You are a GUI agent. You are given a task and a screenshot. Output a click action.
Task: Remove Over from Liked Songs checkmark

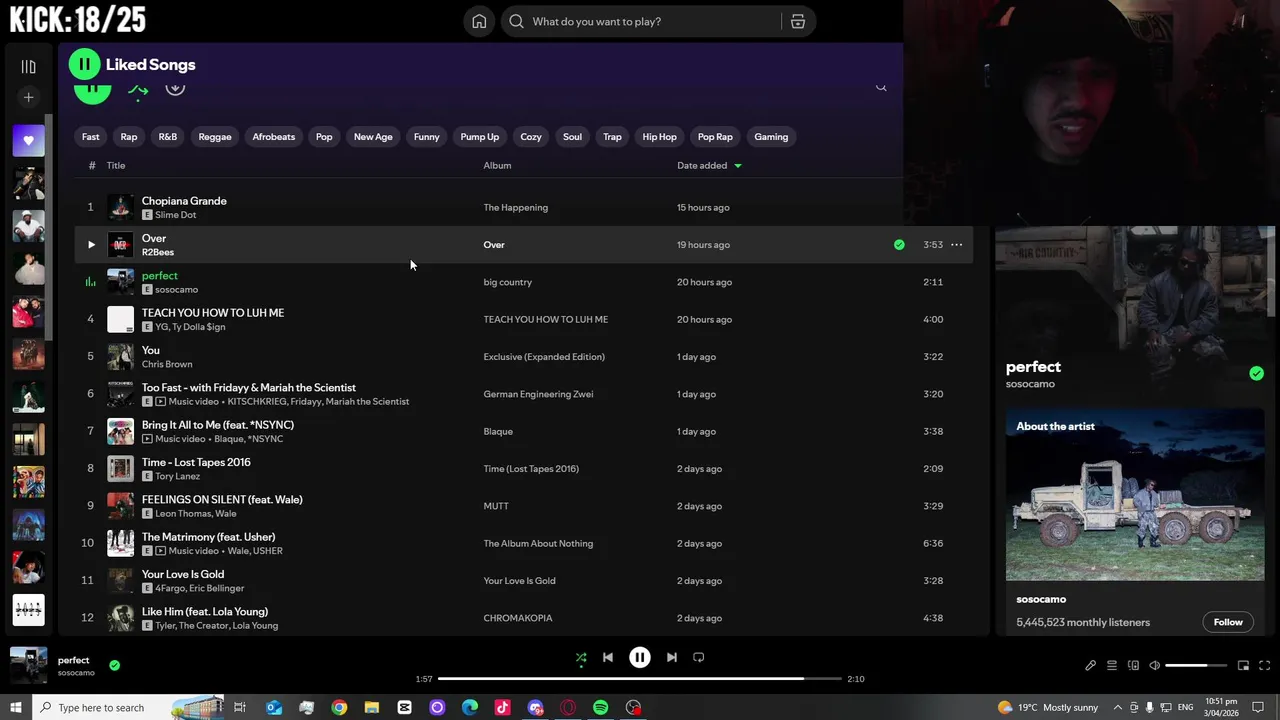(x=899, y=244)
